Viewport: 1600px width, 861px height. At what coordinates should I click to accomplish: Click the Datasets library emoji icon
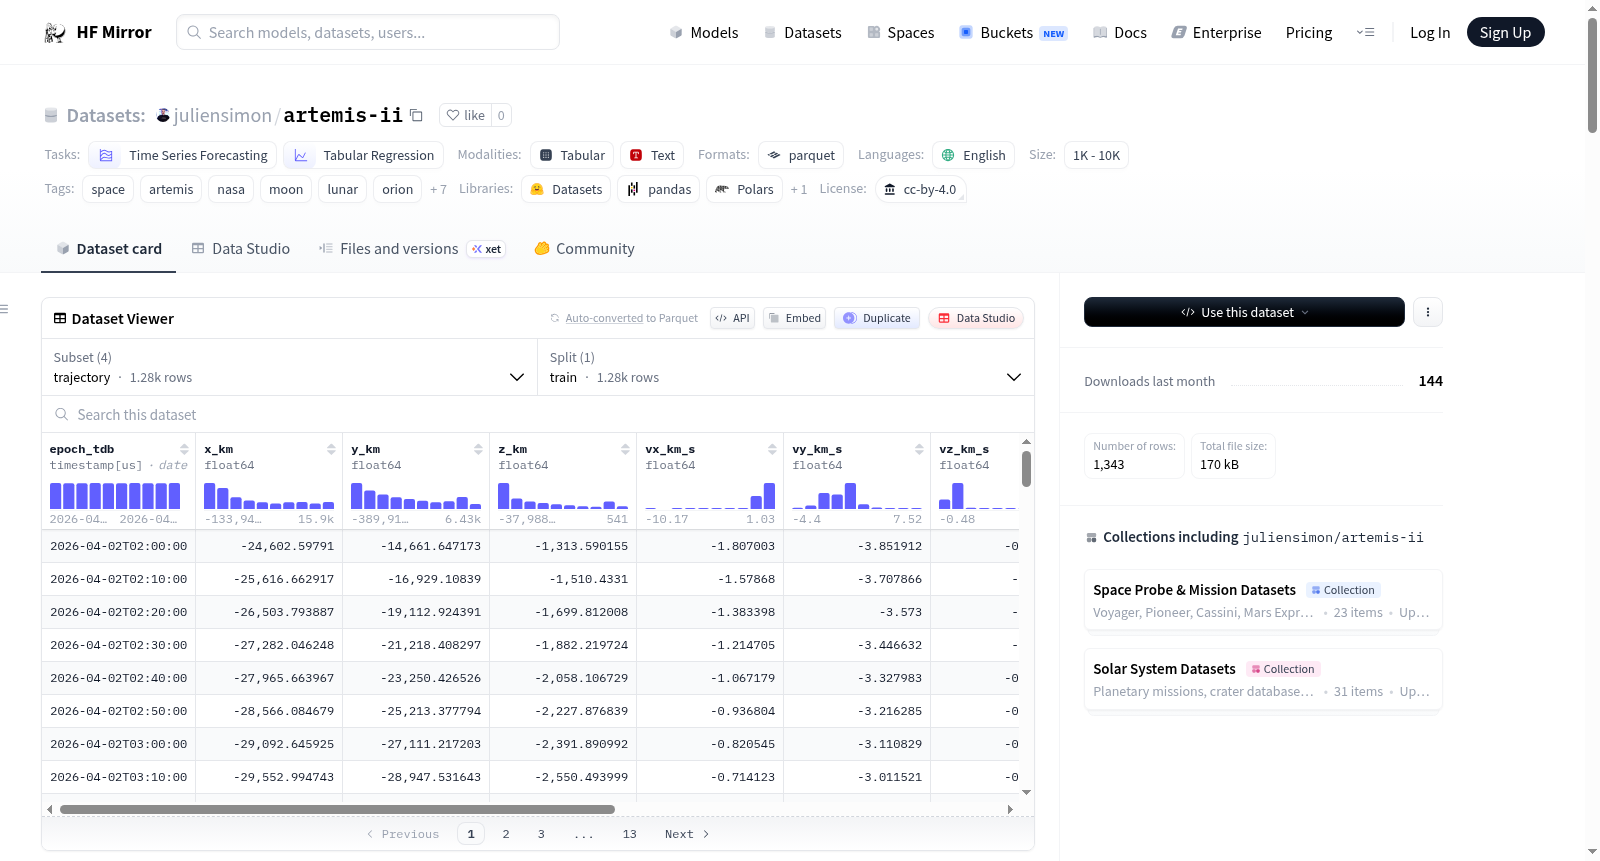537,189
